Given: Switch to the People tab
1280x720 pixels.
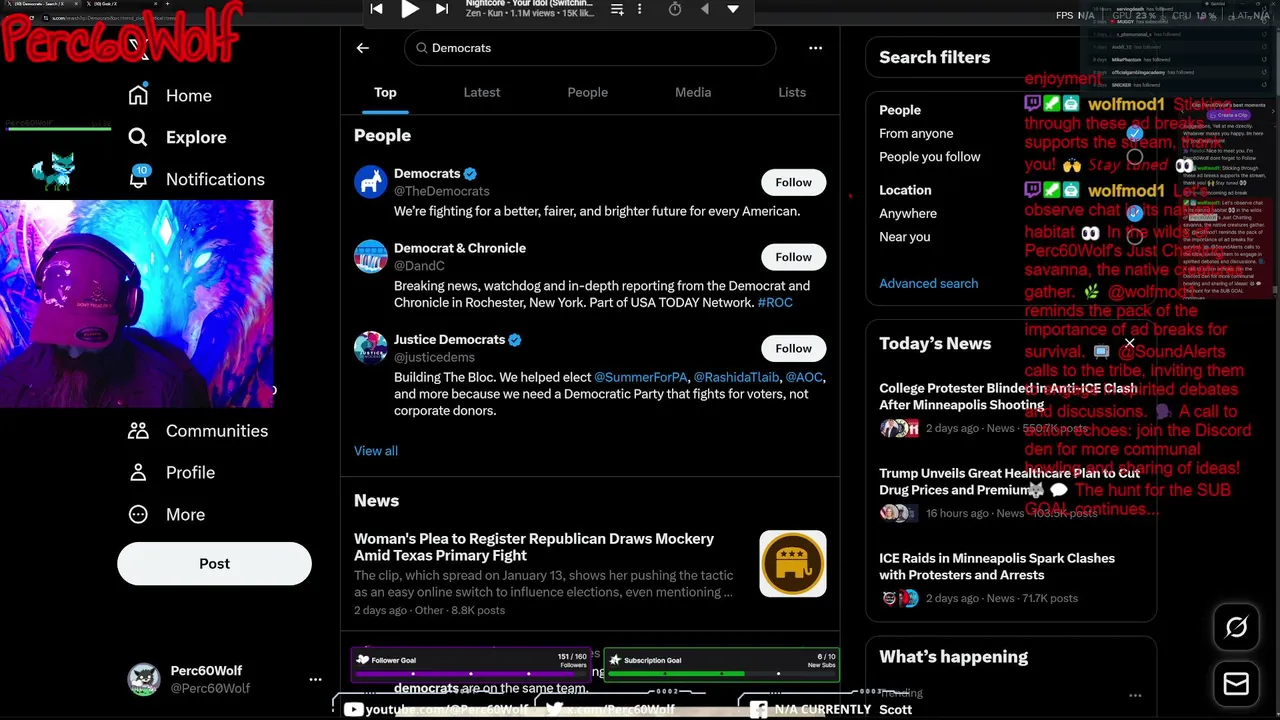Looking at the screenshot, I should (588, 92).
